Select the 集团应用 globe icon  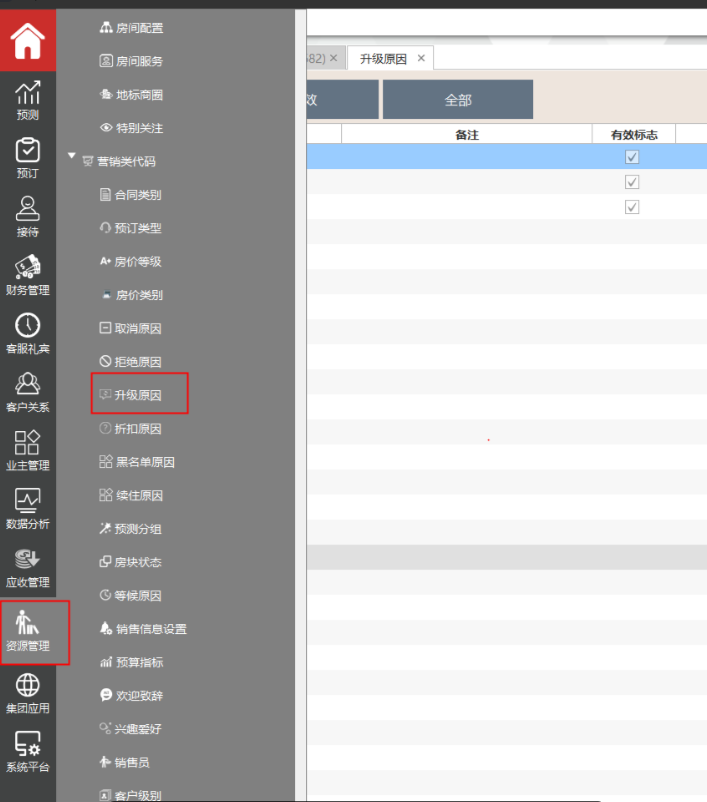[x=28, y=691]
